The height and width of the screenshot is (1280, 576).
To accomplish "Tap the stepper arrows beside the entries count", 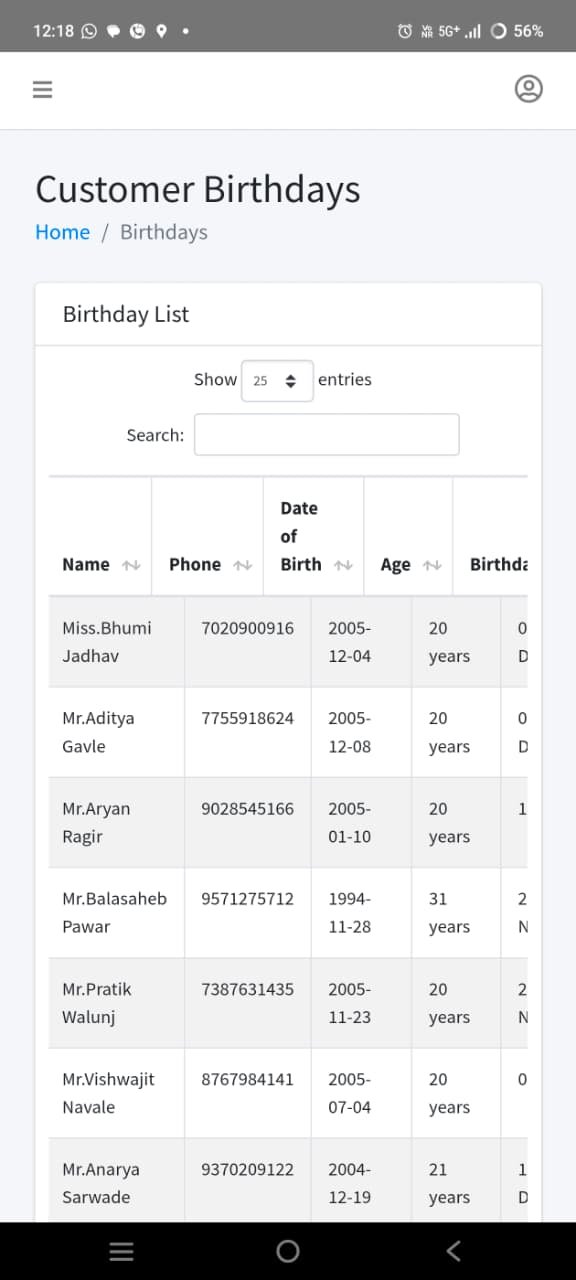I will (x=291, y=380).
